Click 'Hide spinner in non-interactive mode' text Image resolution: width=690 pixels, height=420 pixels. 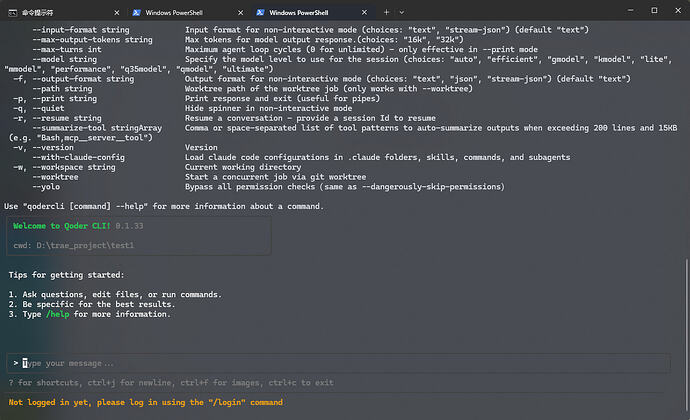point(268,108)
